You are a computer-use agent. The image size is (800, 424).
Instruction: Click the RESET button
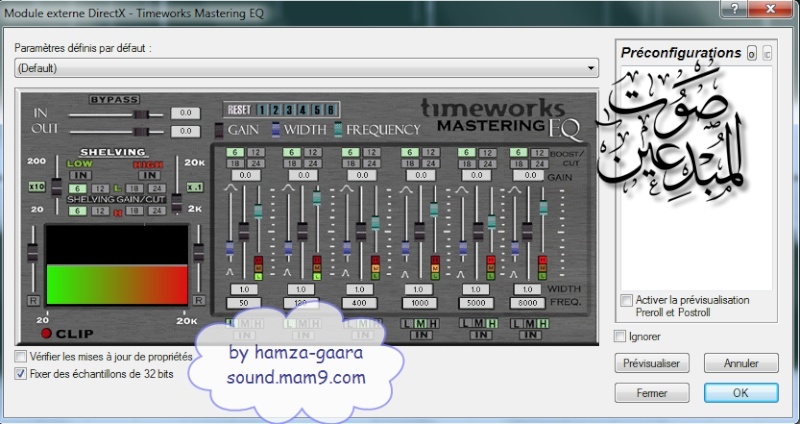[x=239, y=110]
